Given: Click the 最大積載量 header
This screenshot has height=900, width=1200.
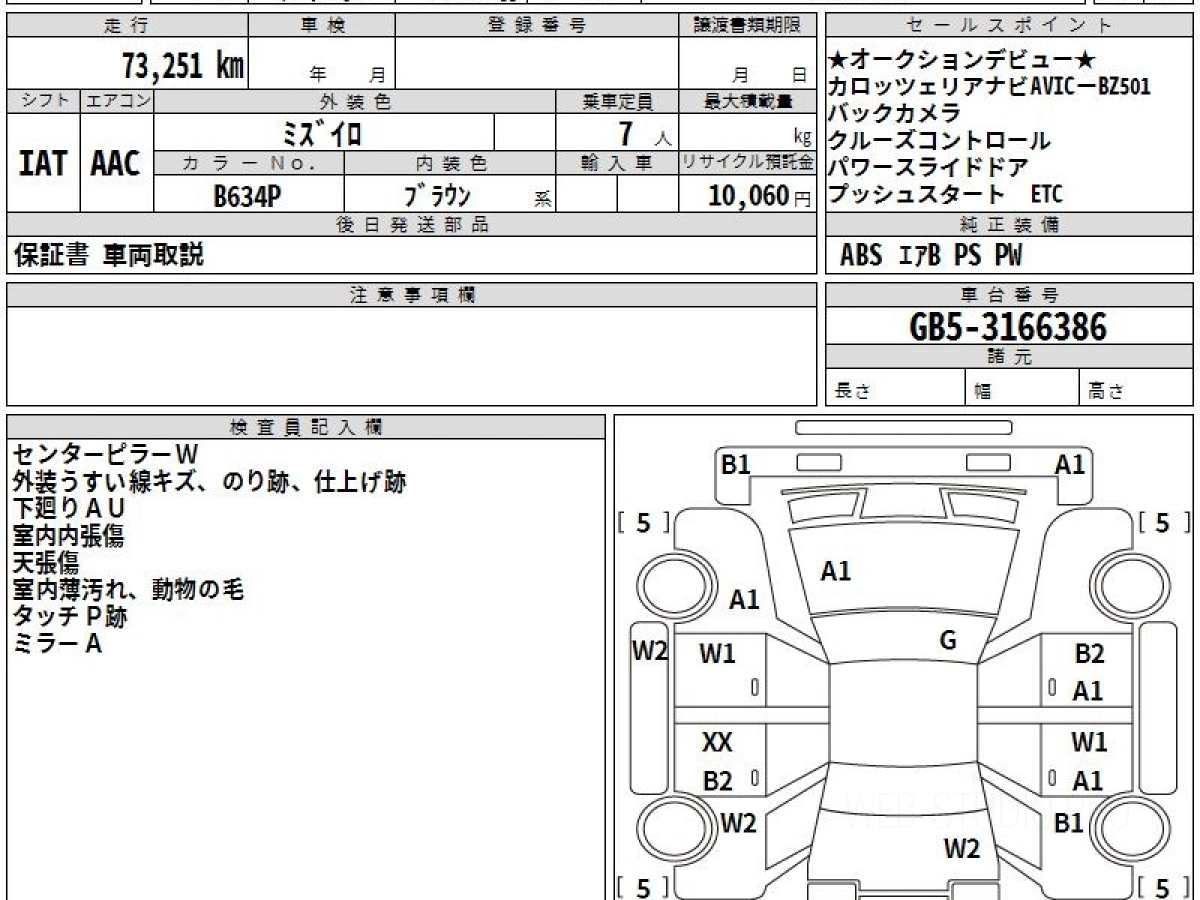Looking at the screenshot, I should [x=747, y=101].
